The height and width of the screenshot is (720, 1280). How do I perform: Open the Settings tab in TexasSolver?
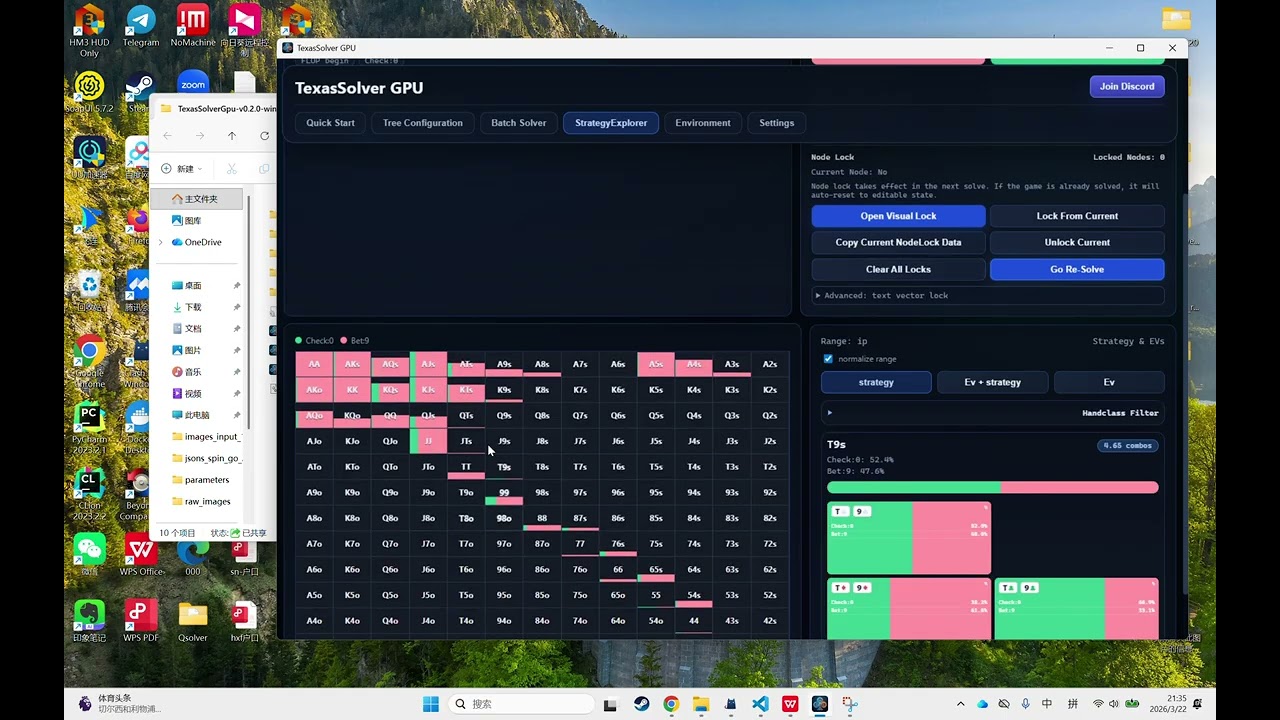(x=777, y=123)
